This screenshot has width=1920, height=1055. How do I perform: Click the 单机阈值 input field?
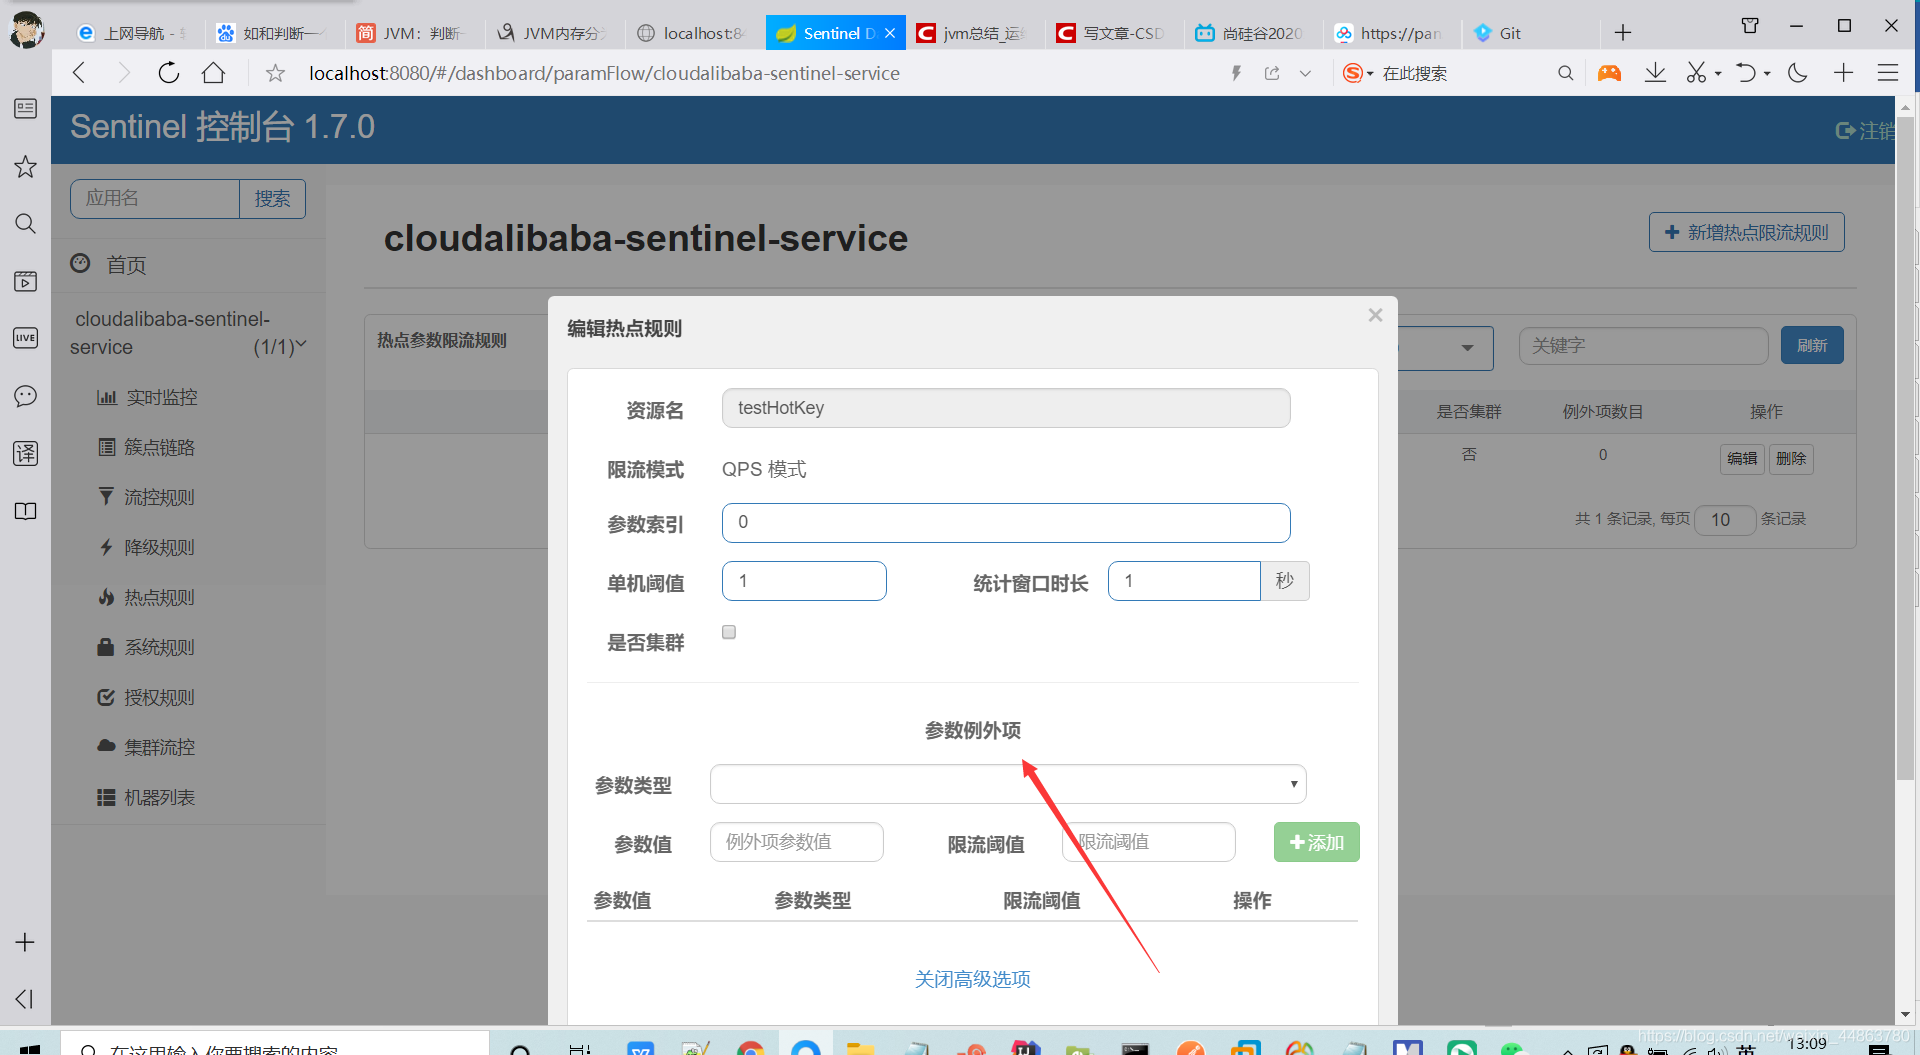[804, 581]
